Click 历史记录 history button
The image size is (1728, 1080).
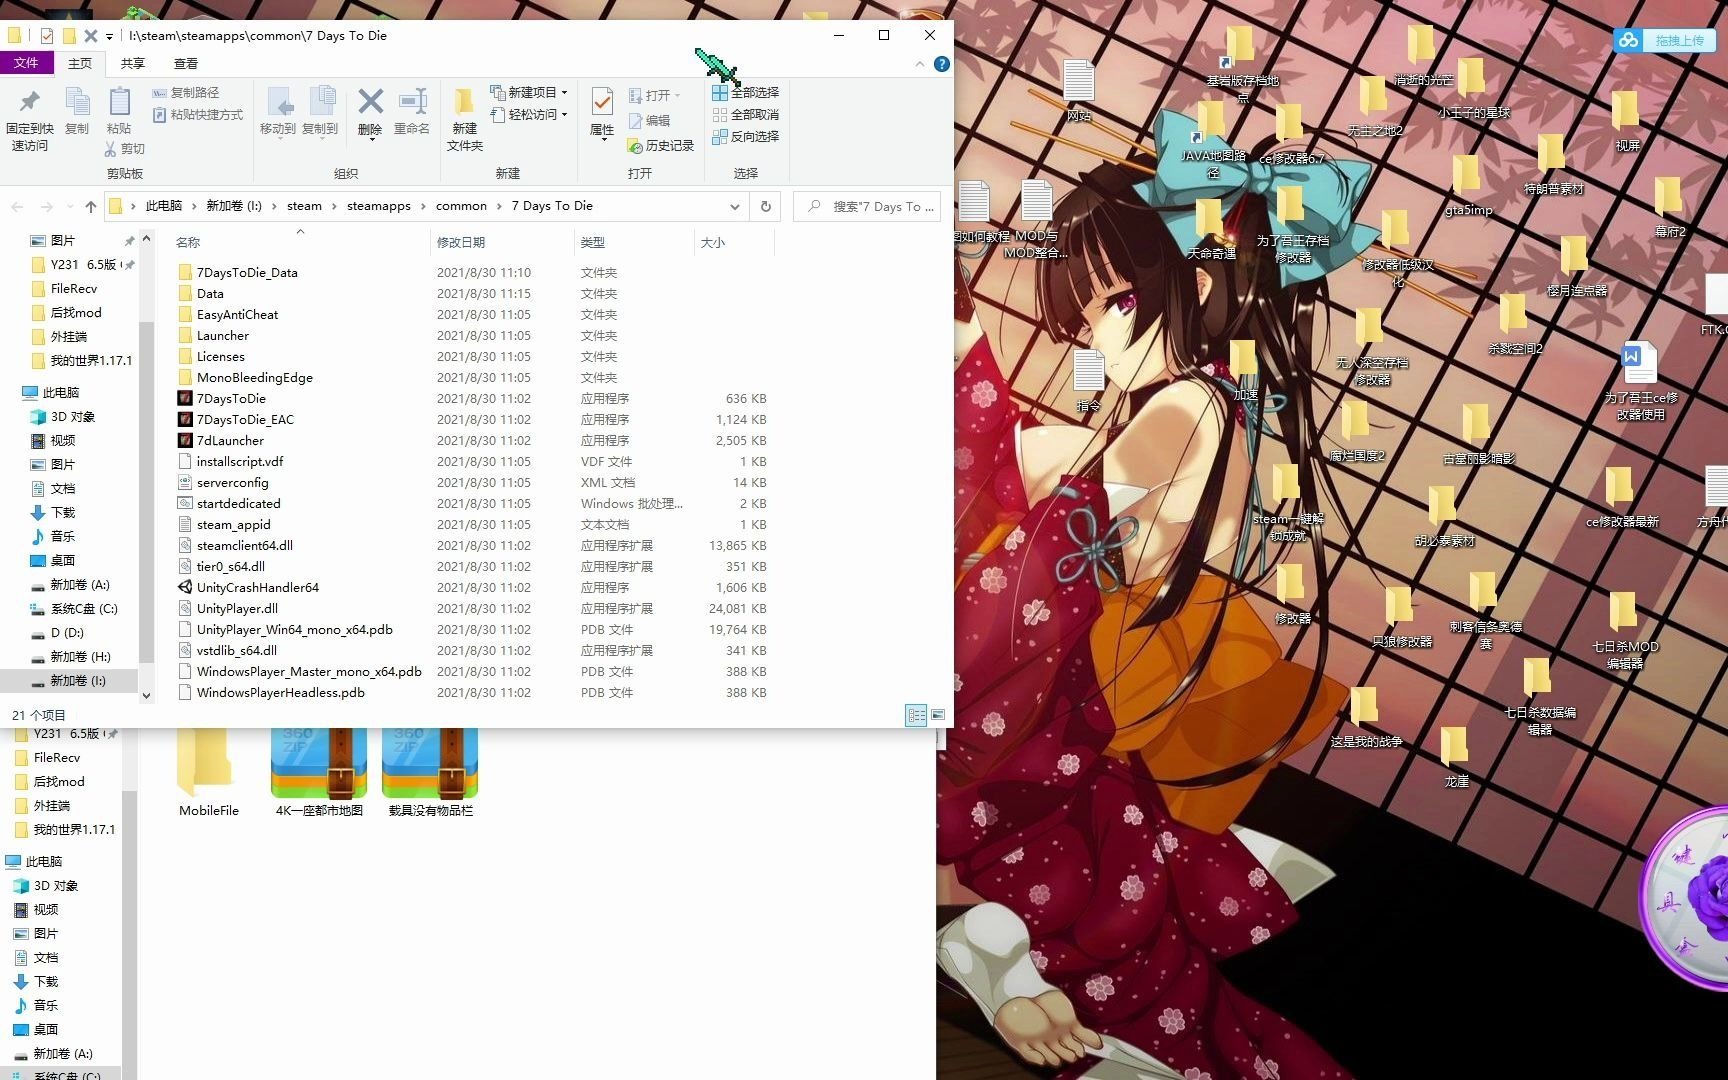[660, 145]
